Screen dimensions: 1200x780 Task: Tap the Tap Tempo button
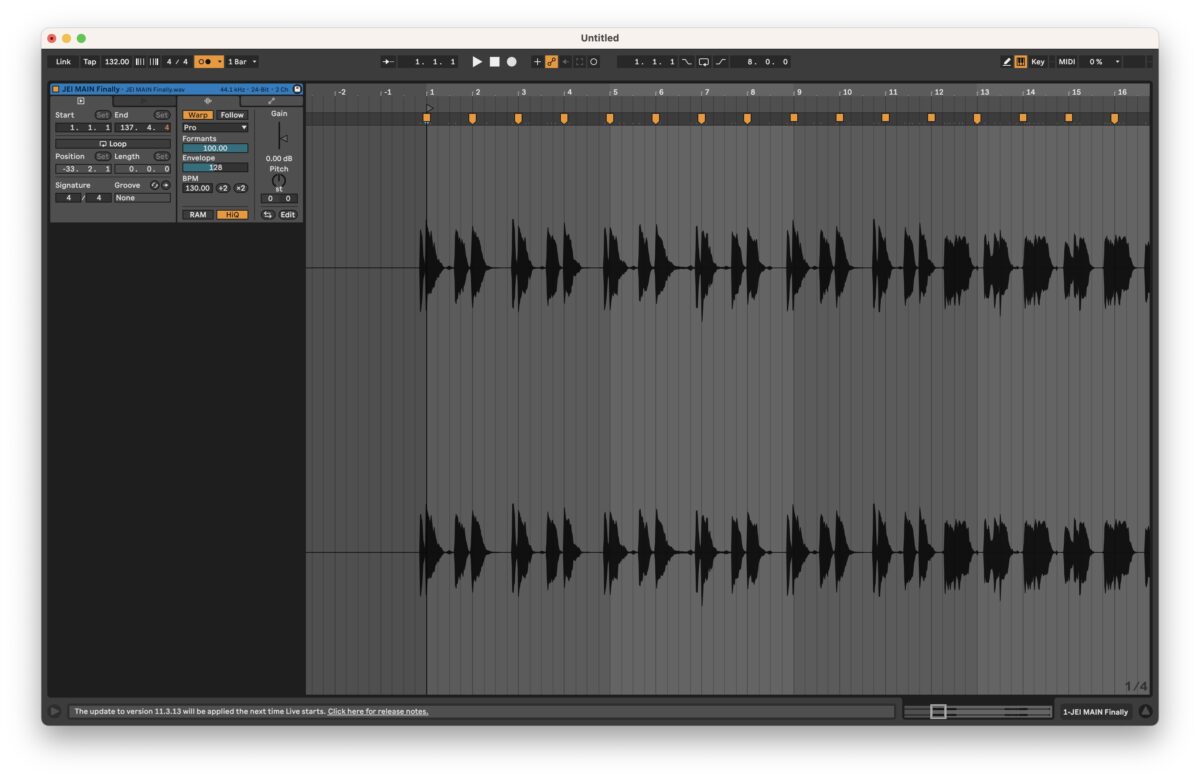tap(90, 62)
